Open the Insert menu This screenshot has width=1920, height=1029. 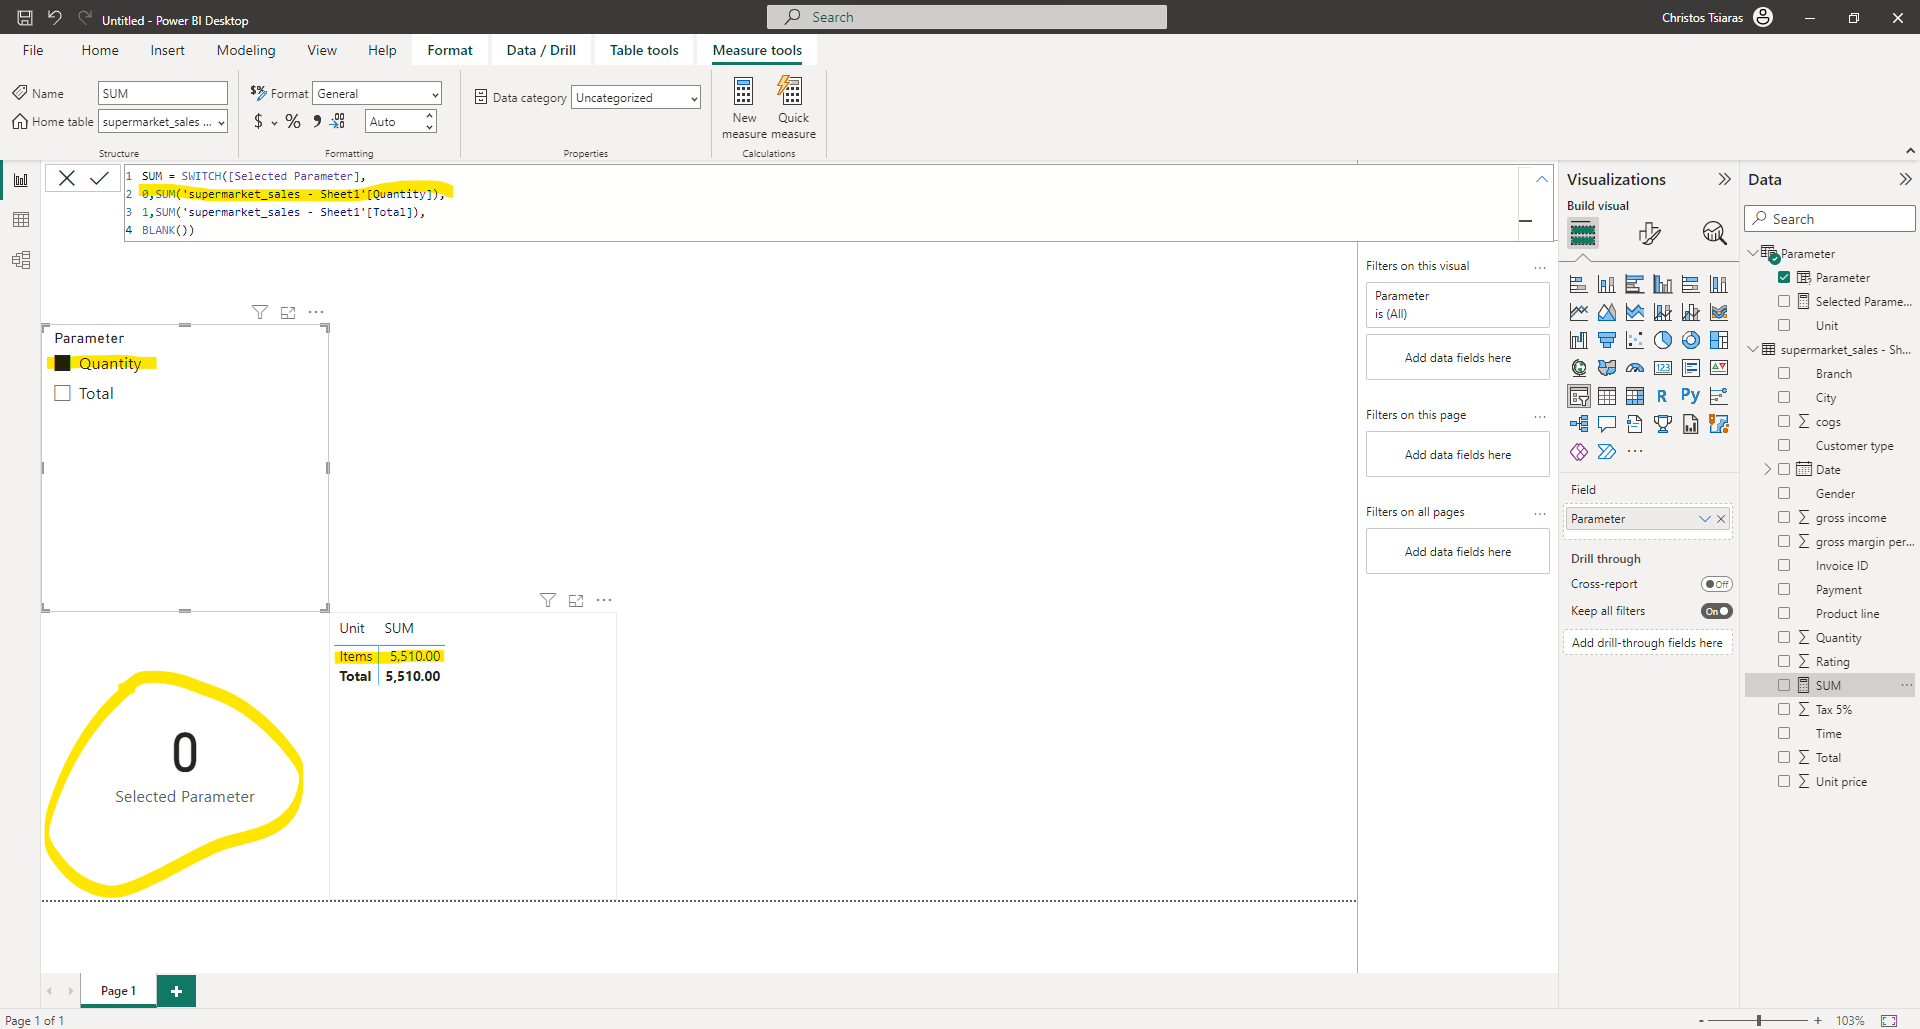(x=167, y=50)
